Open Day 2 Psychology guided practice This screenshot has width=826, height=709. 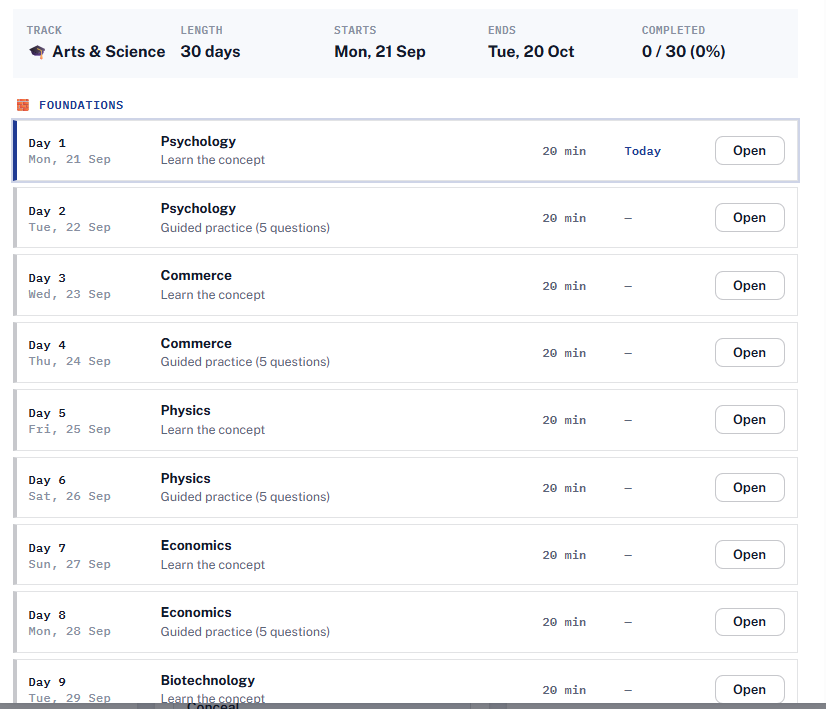click(749, 218)
